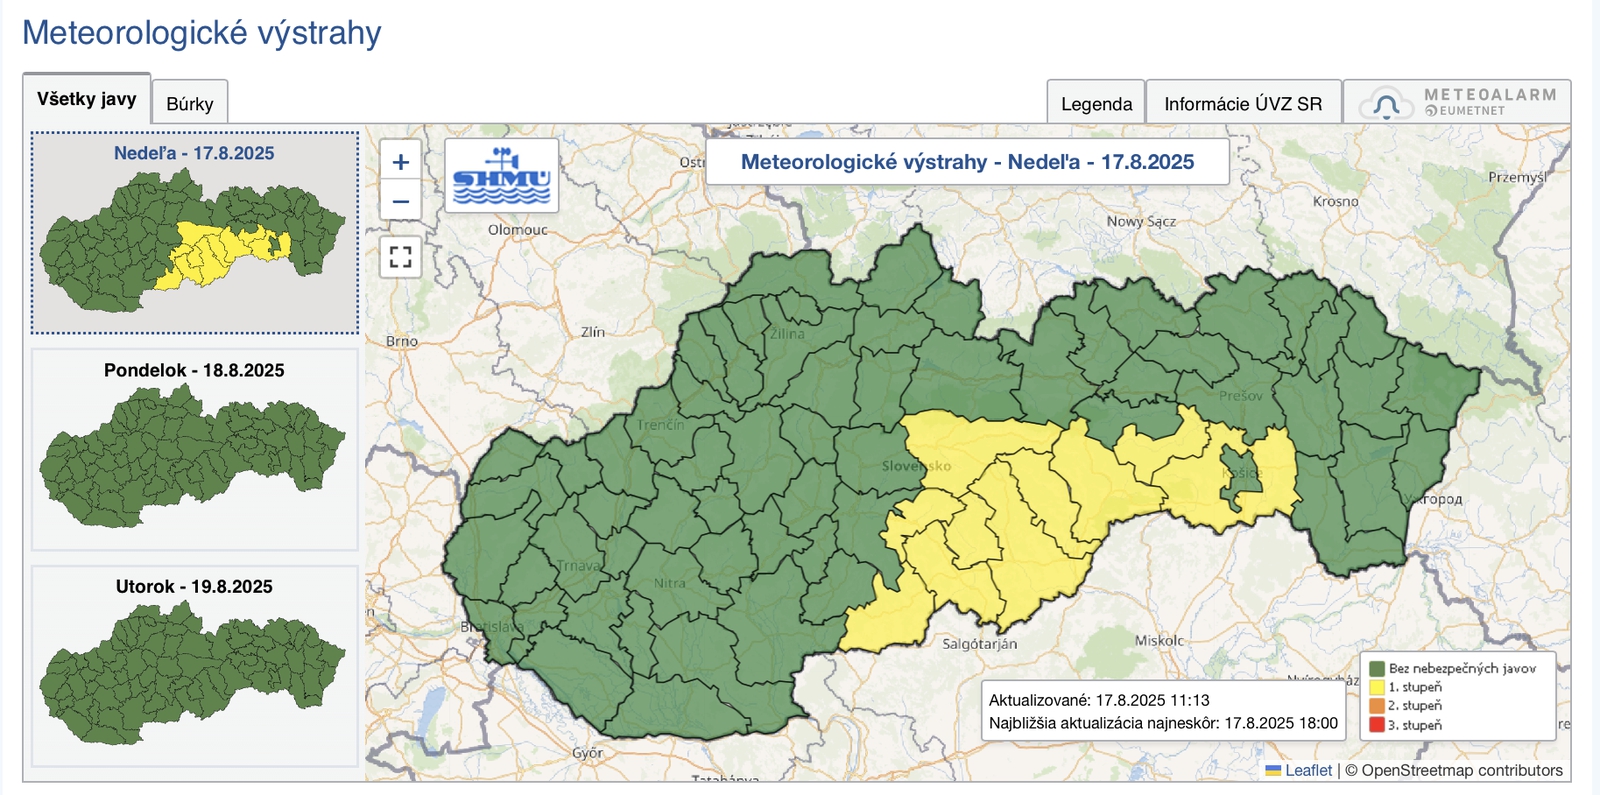Select Nedeľa 17.8.2025 forecast thumbnail
1600x795 pixels.
[194, 233]
